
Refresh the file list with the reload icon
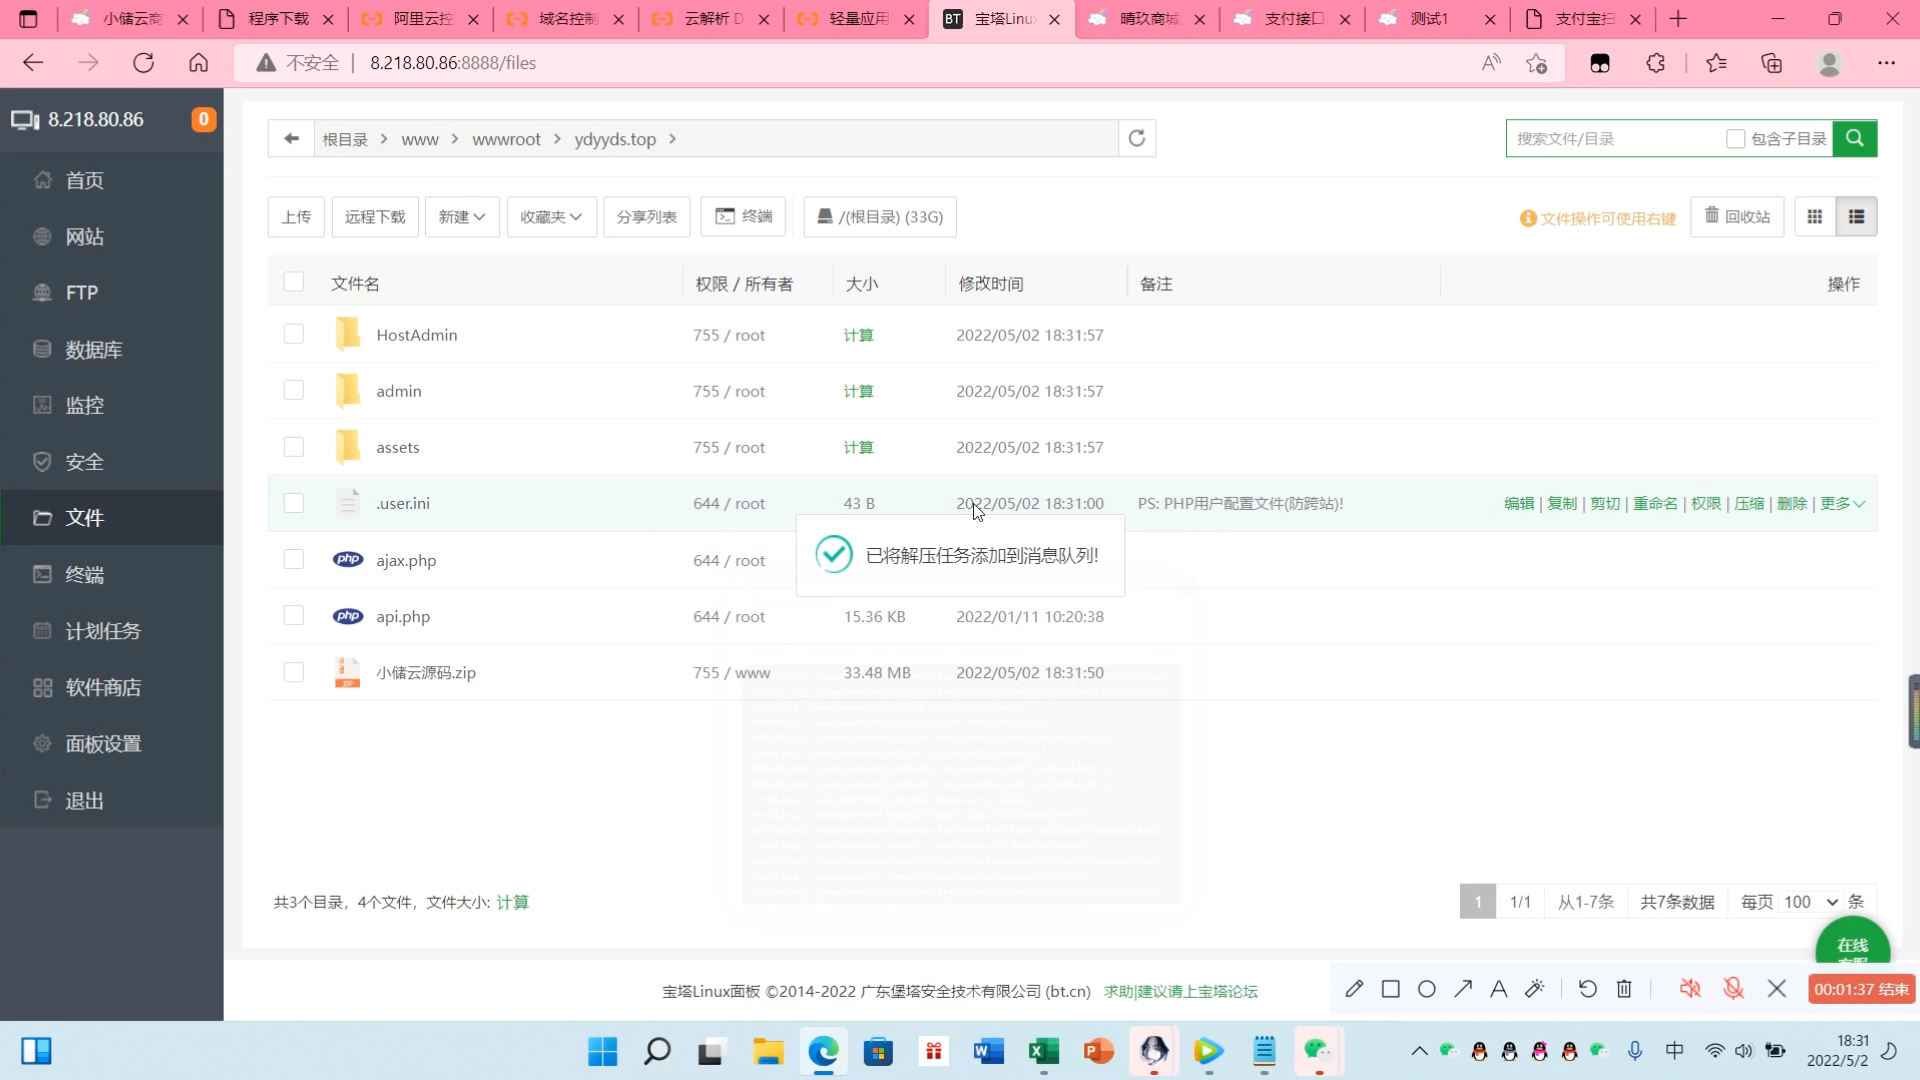tap(1137, 138)
